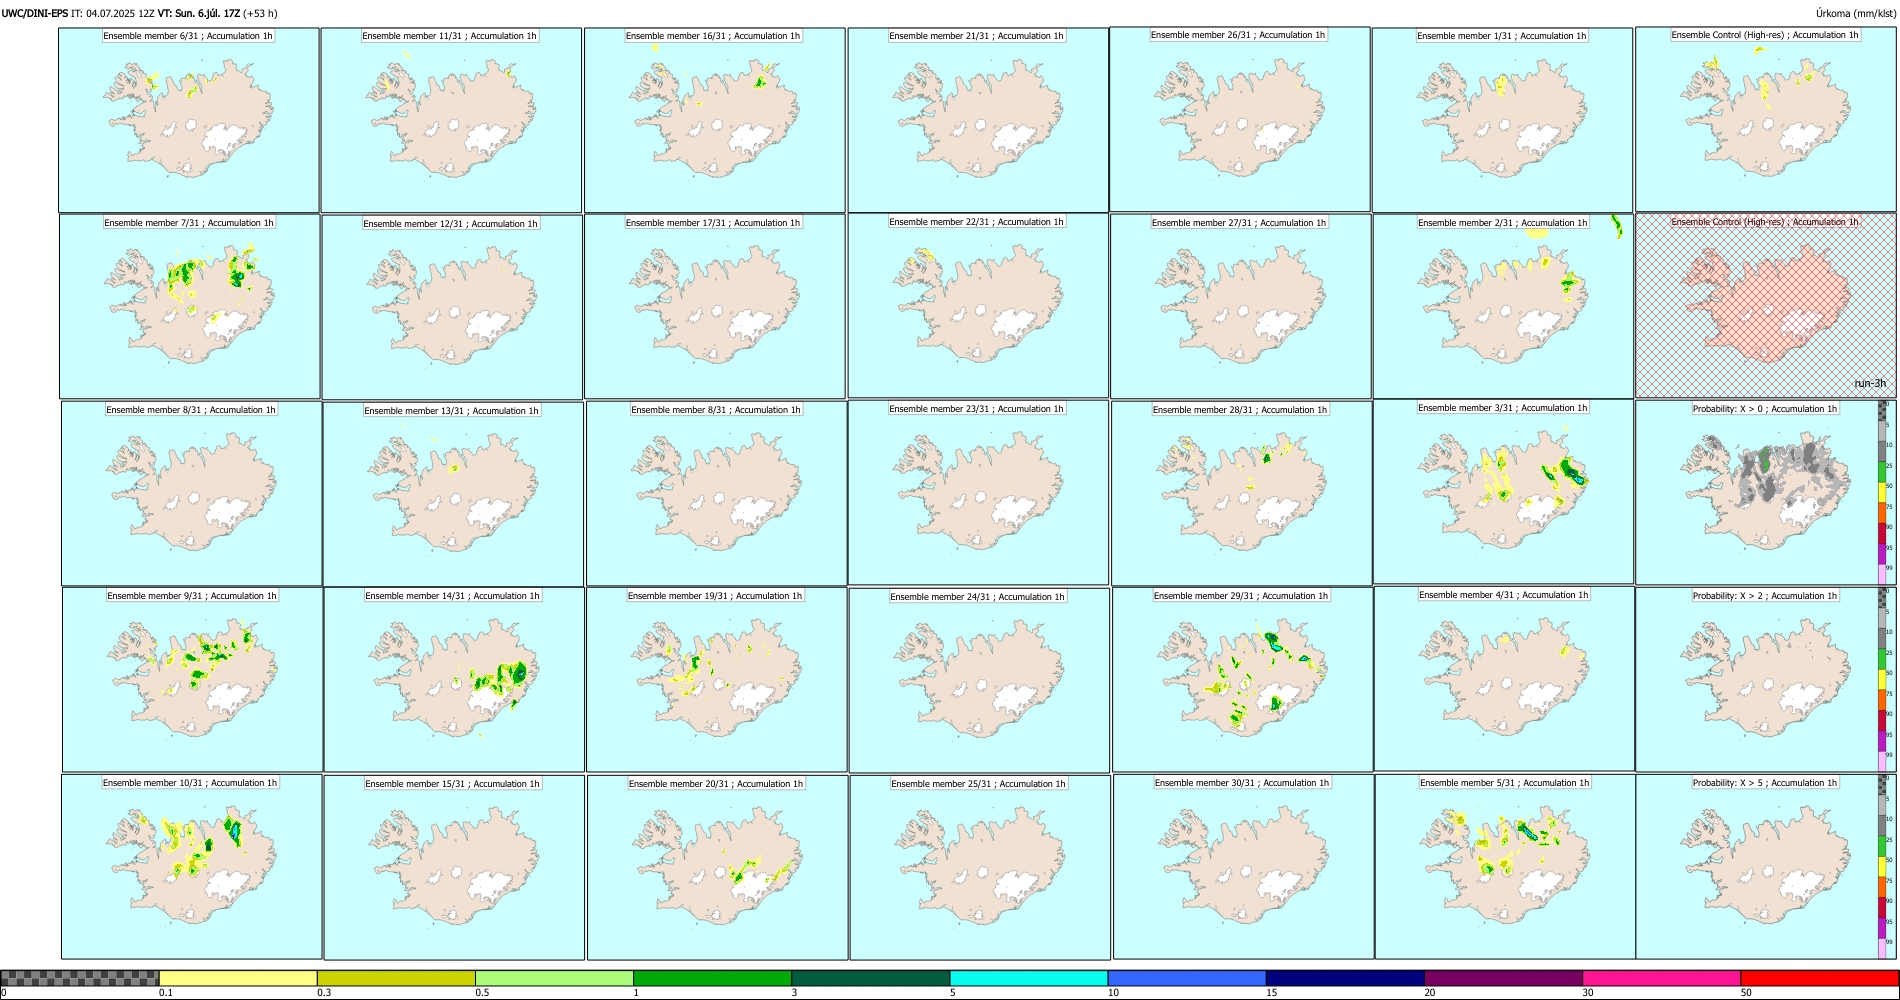Screen dimensions: 1900x1000
Task: Open the Ensemble member 7/31 precipitation map
Action: 190,306
